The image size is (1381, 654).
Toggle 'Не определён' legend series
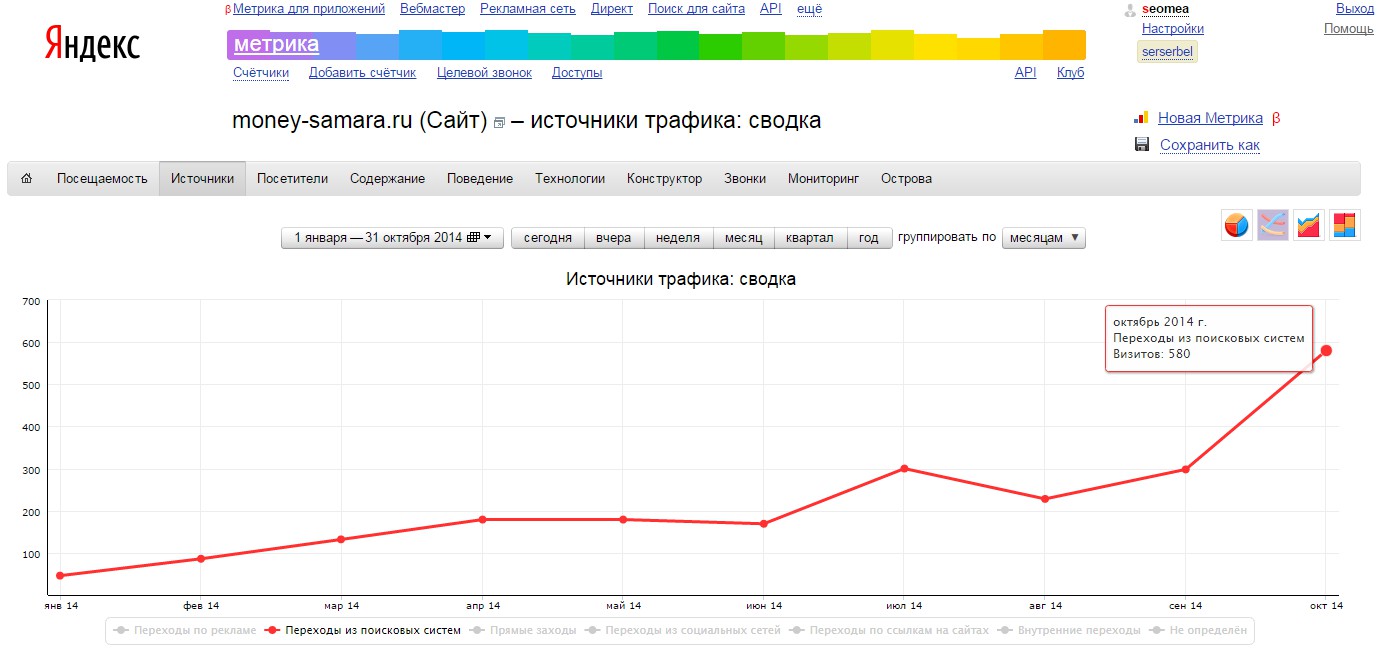(1199, 631)
